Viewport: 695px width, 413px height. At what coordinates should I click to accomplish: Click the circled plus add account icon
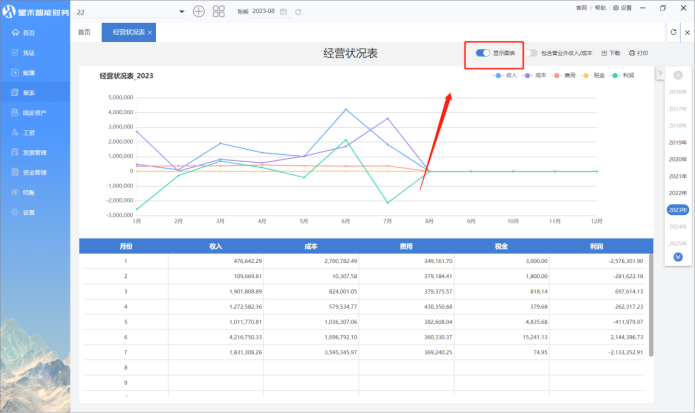199,12
